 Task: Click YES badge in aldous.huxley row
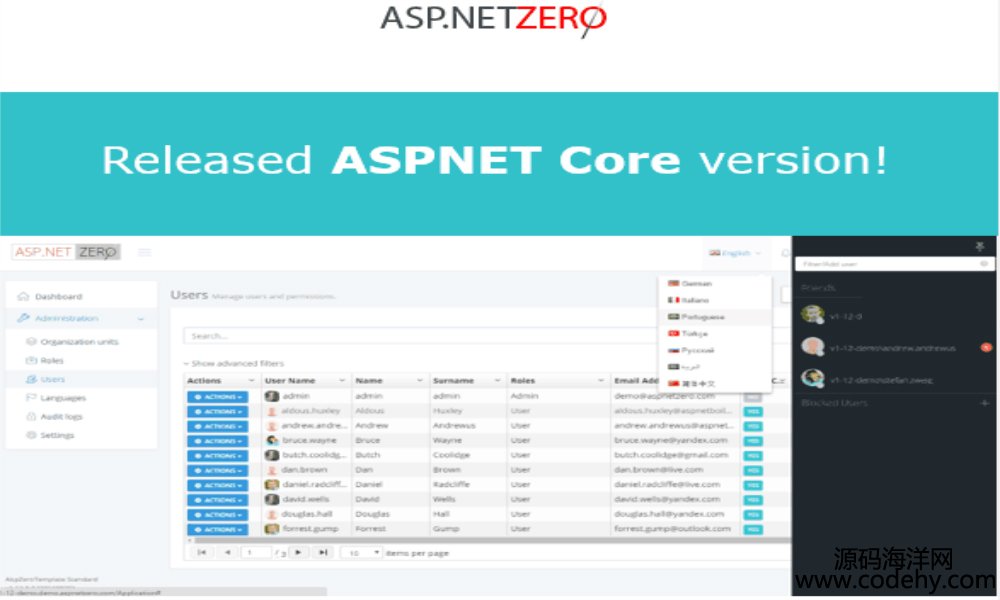[753, 411]
